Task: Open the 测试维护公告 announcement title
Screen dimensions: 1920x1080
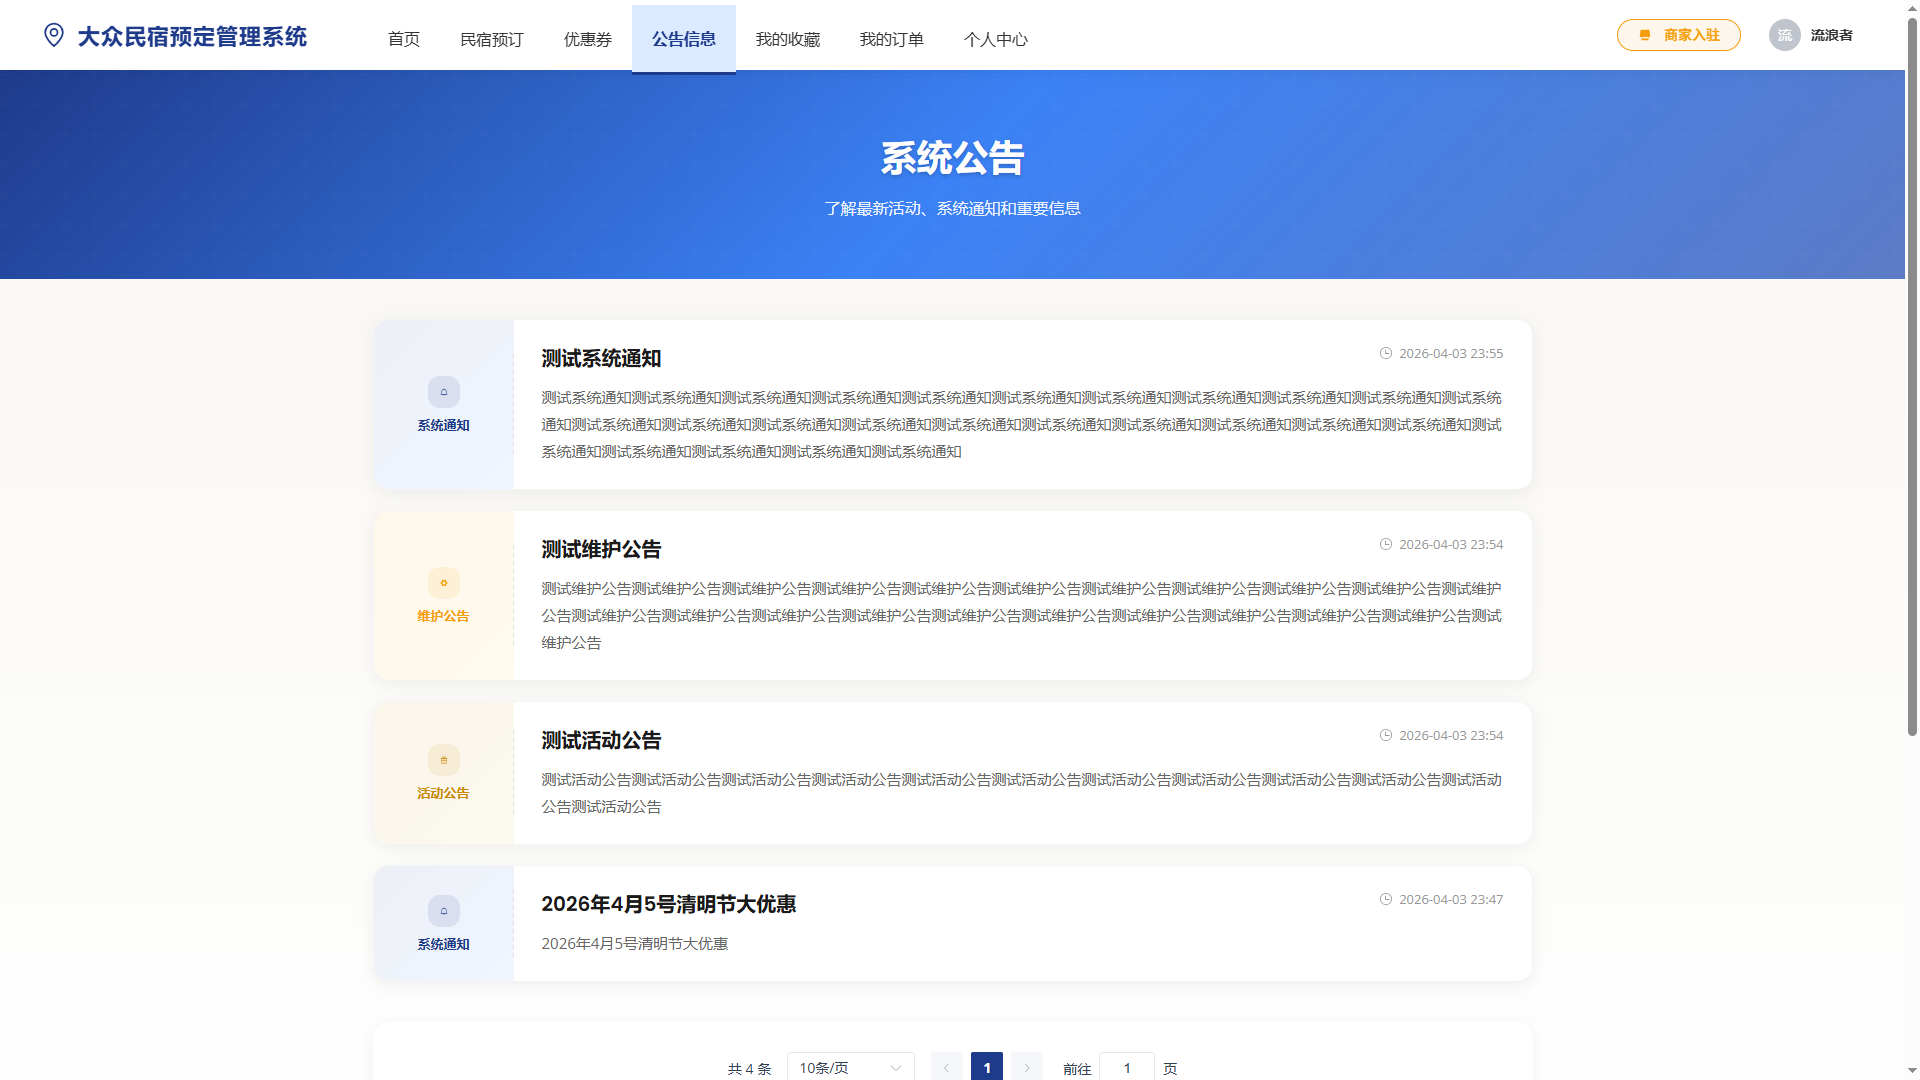Action: (x=601, y=549)
